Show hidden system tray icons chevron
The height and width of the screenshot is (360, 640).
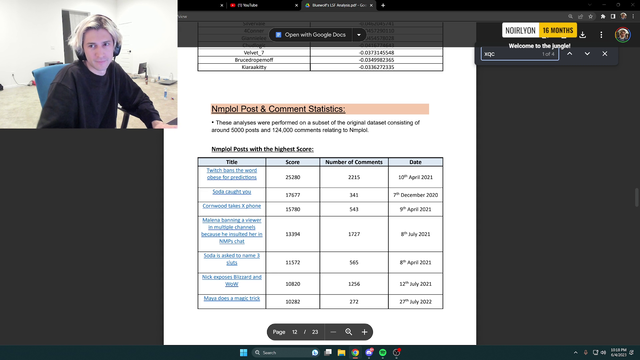(x=576, y=352)
